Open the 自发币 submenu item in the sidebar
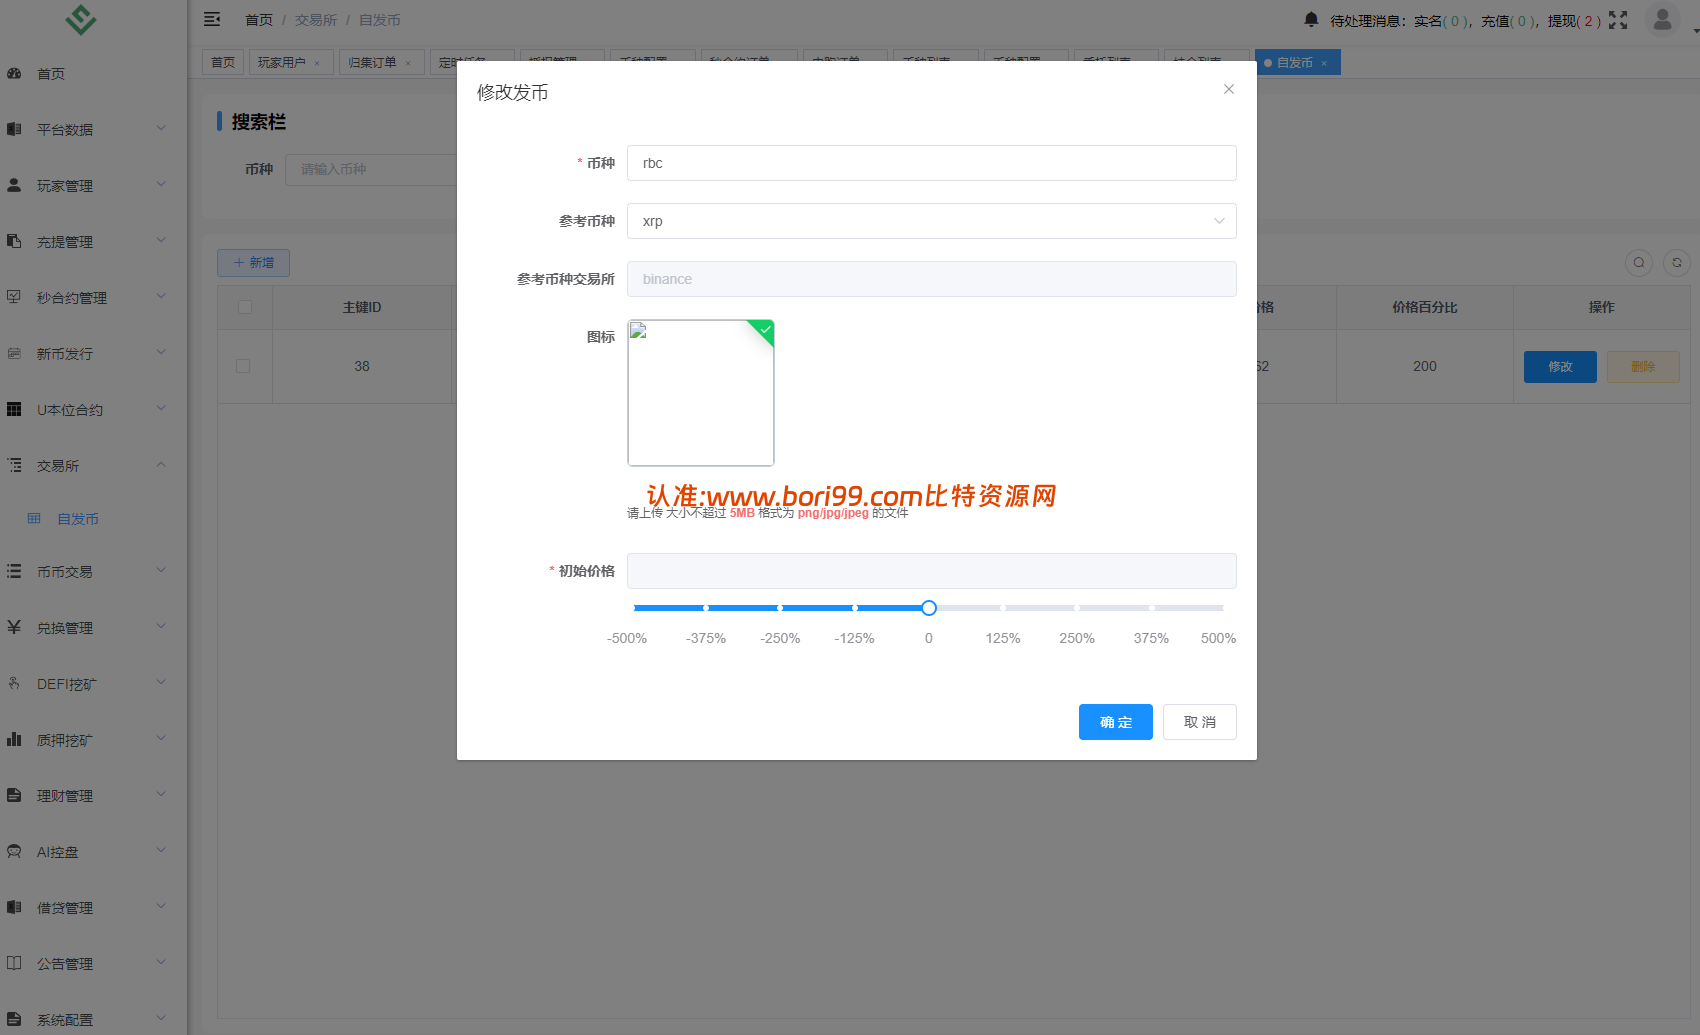This screenshot has width=1700, height=1035. click(78, 519)
